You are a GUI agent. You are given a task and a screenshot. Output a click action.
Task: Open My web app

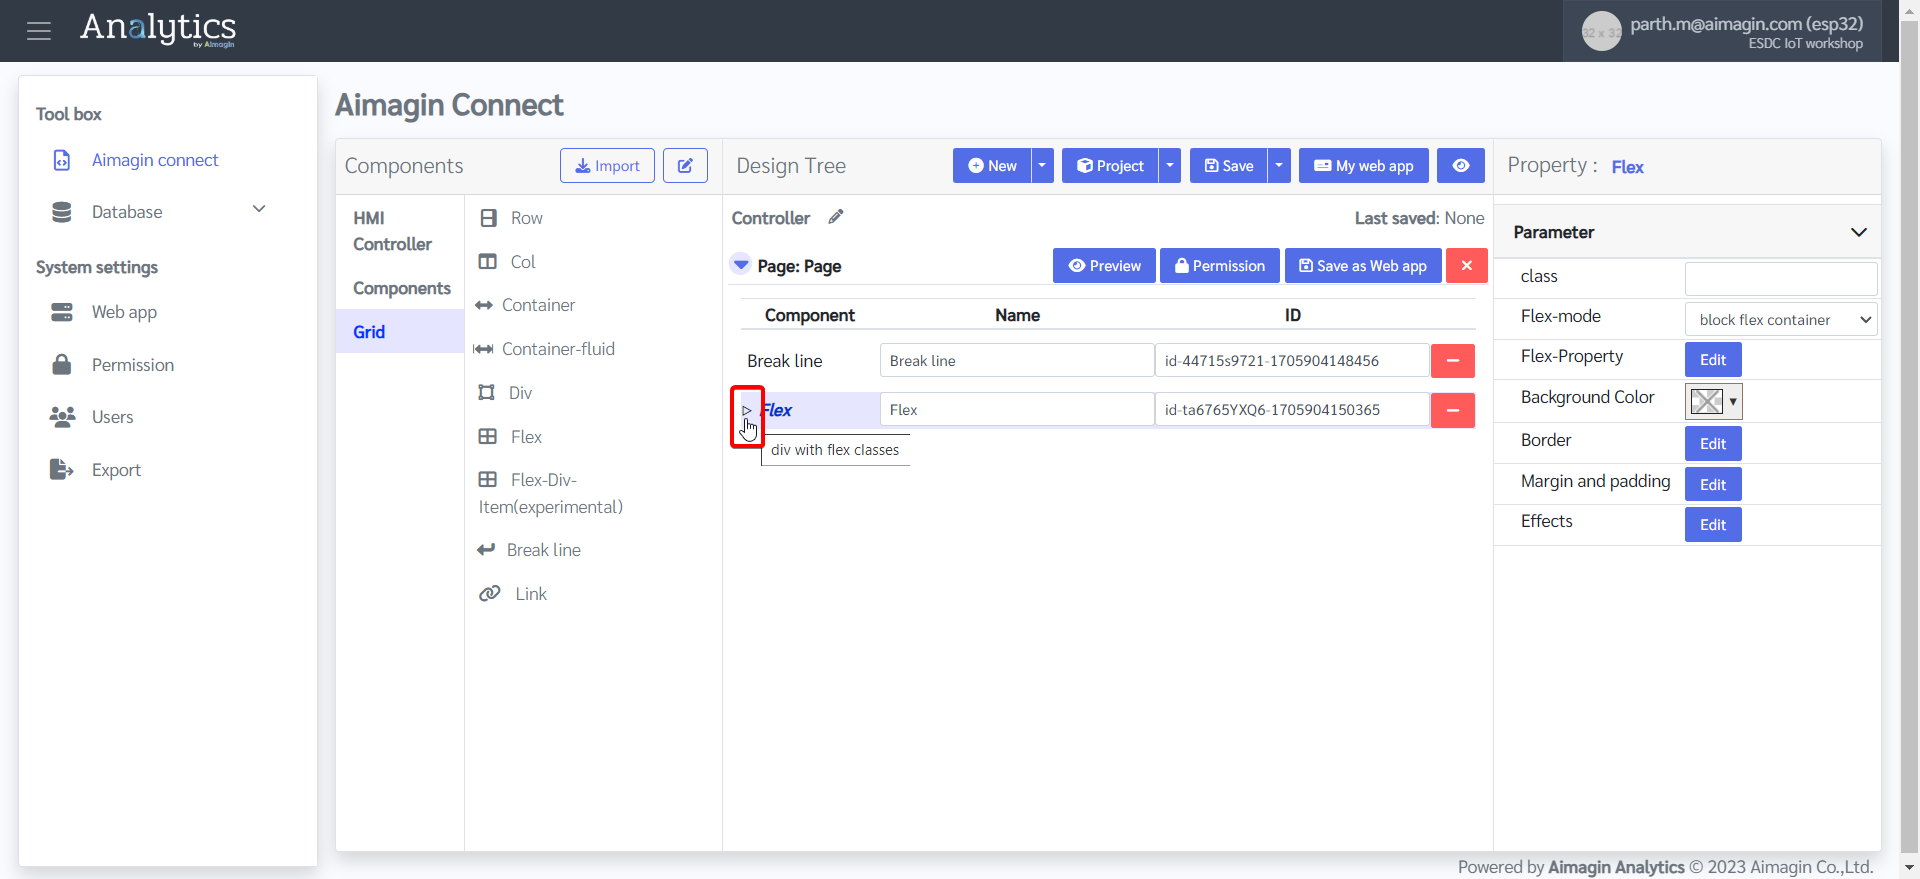tap(1364, 166)
